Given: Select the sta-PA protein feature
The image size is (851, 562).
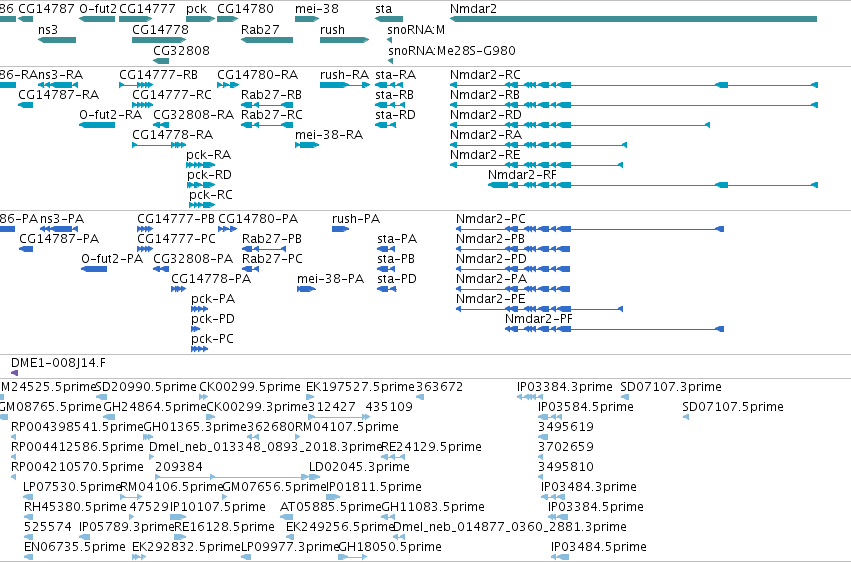Looking at the screenshot, I should 386,249.
